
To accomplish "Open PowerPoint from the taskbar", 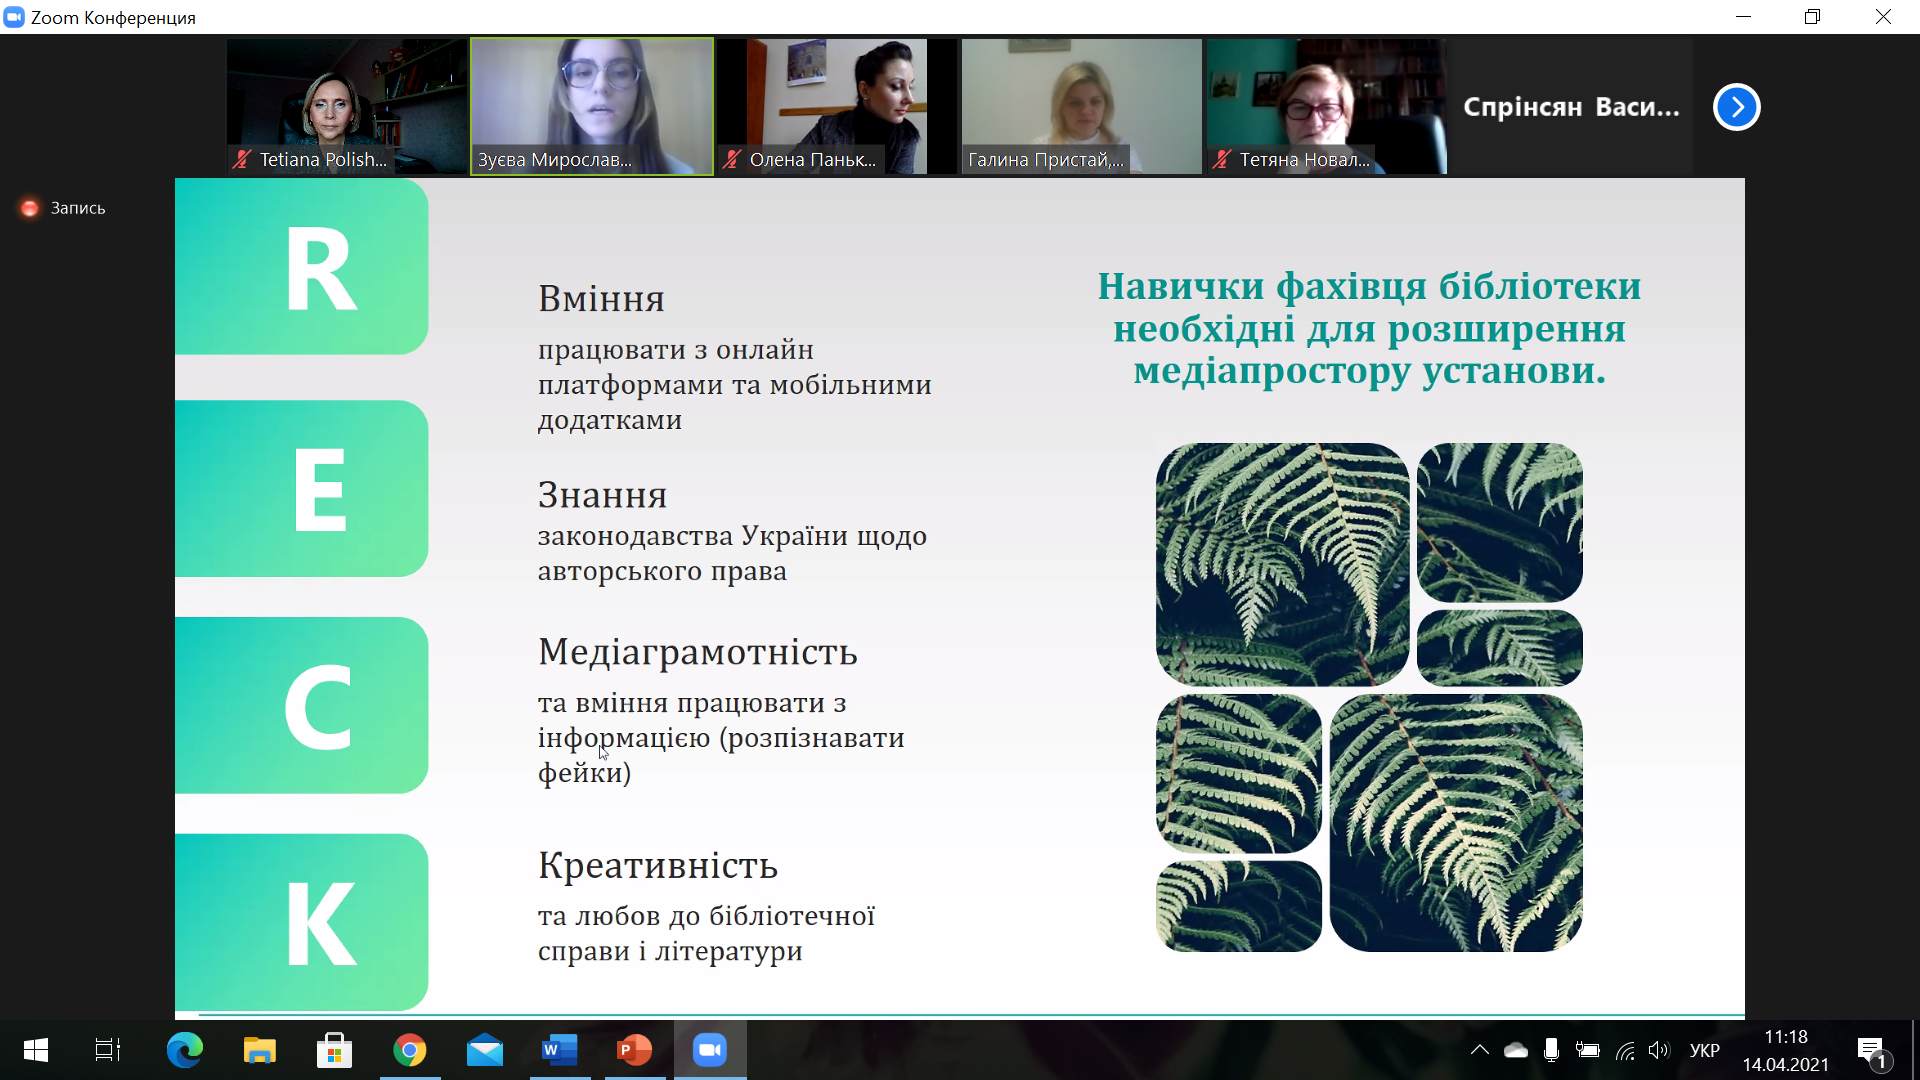I will click(634, 1050).
